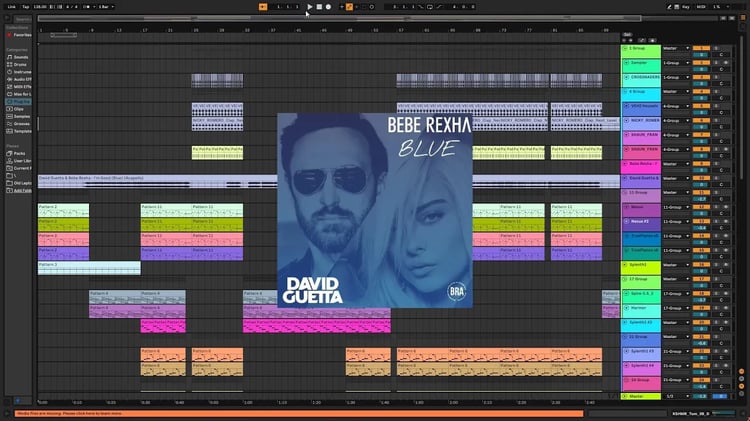Click the Link button
The width and height of the screenshot is (750, 421).
[12, 7]
